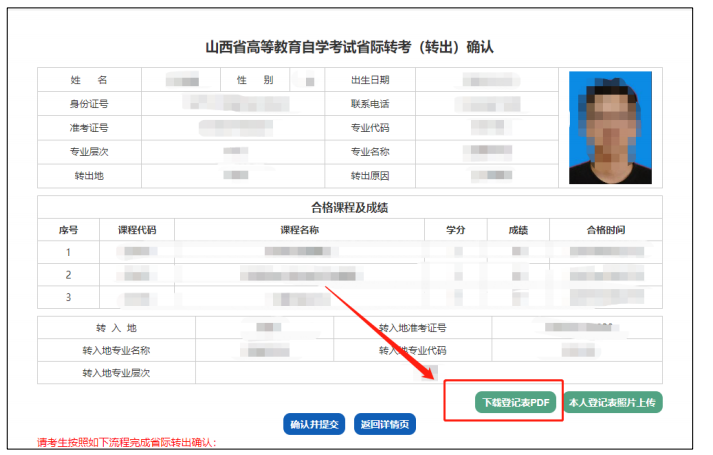The image size is (713, 455).
Task: Click the 出生日期 label cell
Action: pos(370,80)
